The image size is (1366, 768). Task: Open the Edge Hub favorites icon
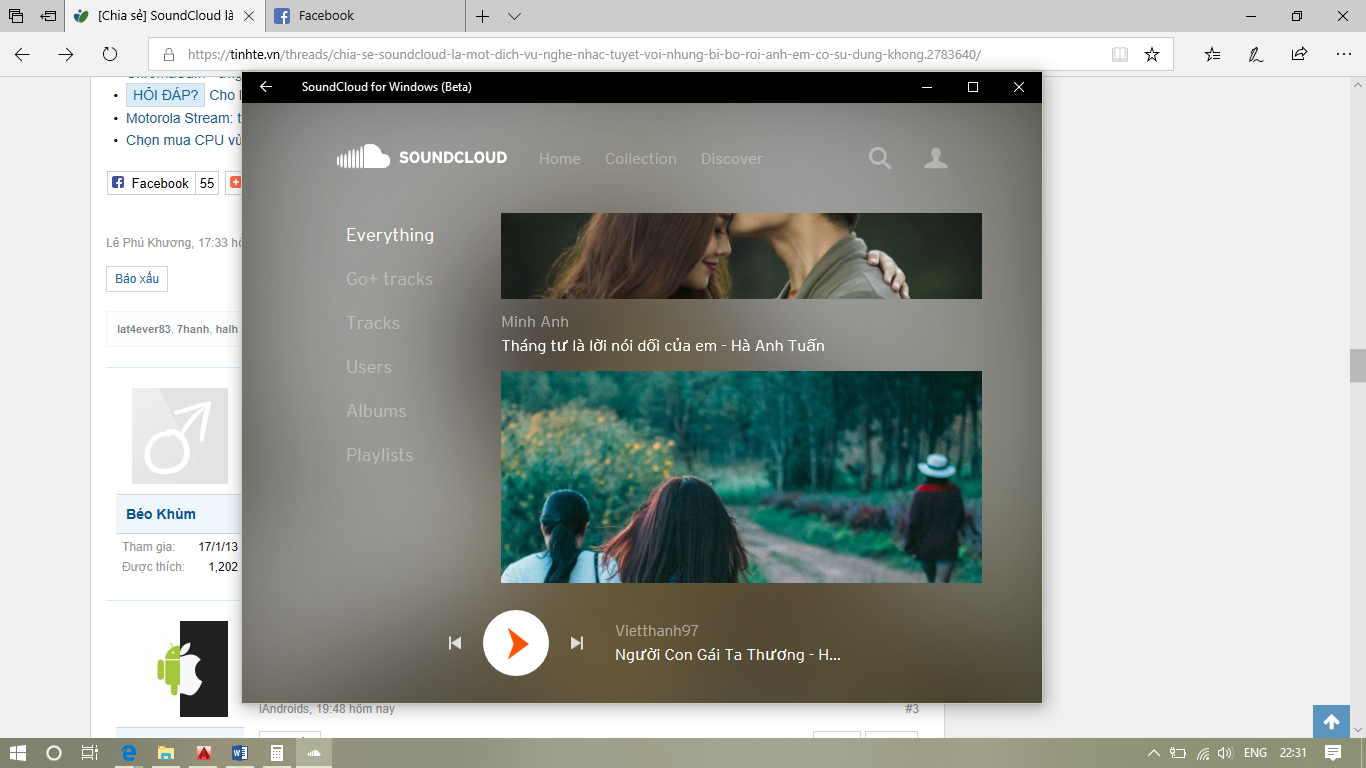(1212, 54)
